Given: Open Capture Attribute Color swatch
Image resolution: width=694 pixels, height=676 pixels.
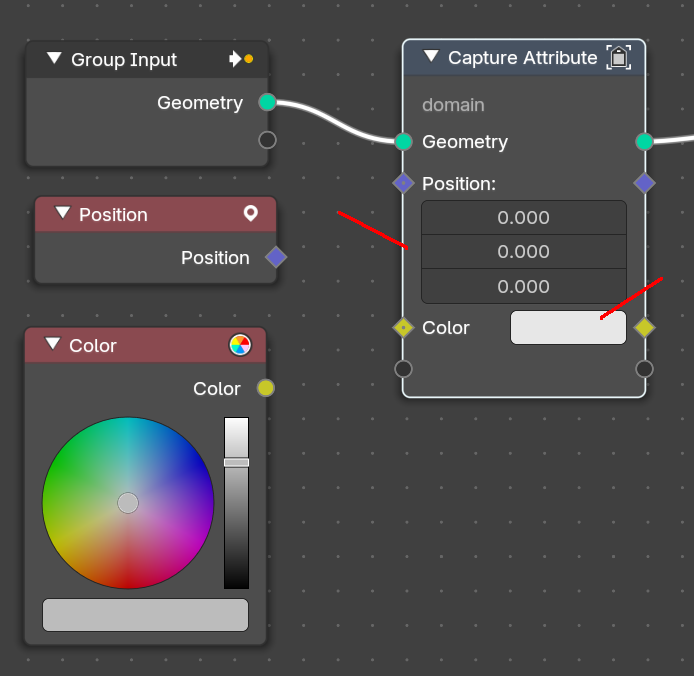Looking at the screenshot, I should 568,328.
